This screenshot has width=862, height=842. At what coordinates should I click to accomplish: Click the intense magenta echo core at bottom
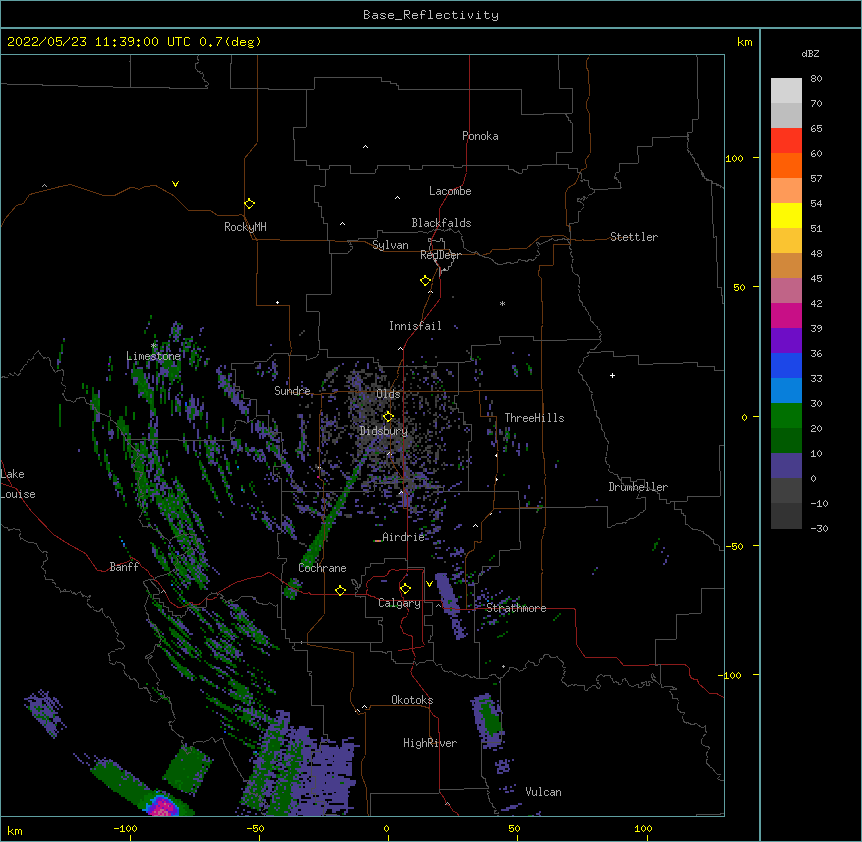(x=162, y=806)
